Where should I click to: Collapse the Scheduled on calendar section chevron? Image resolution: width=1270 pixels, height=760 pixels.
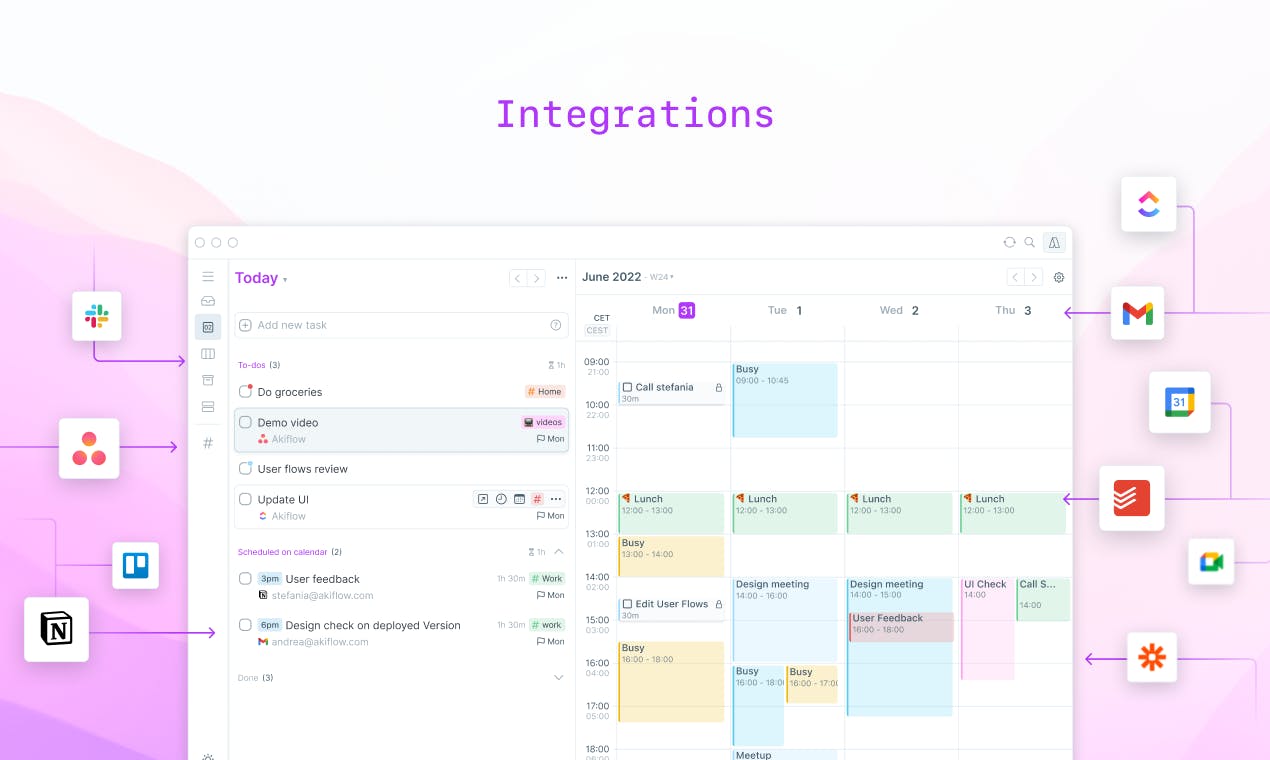[558, 551]
